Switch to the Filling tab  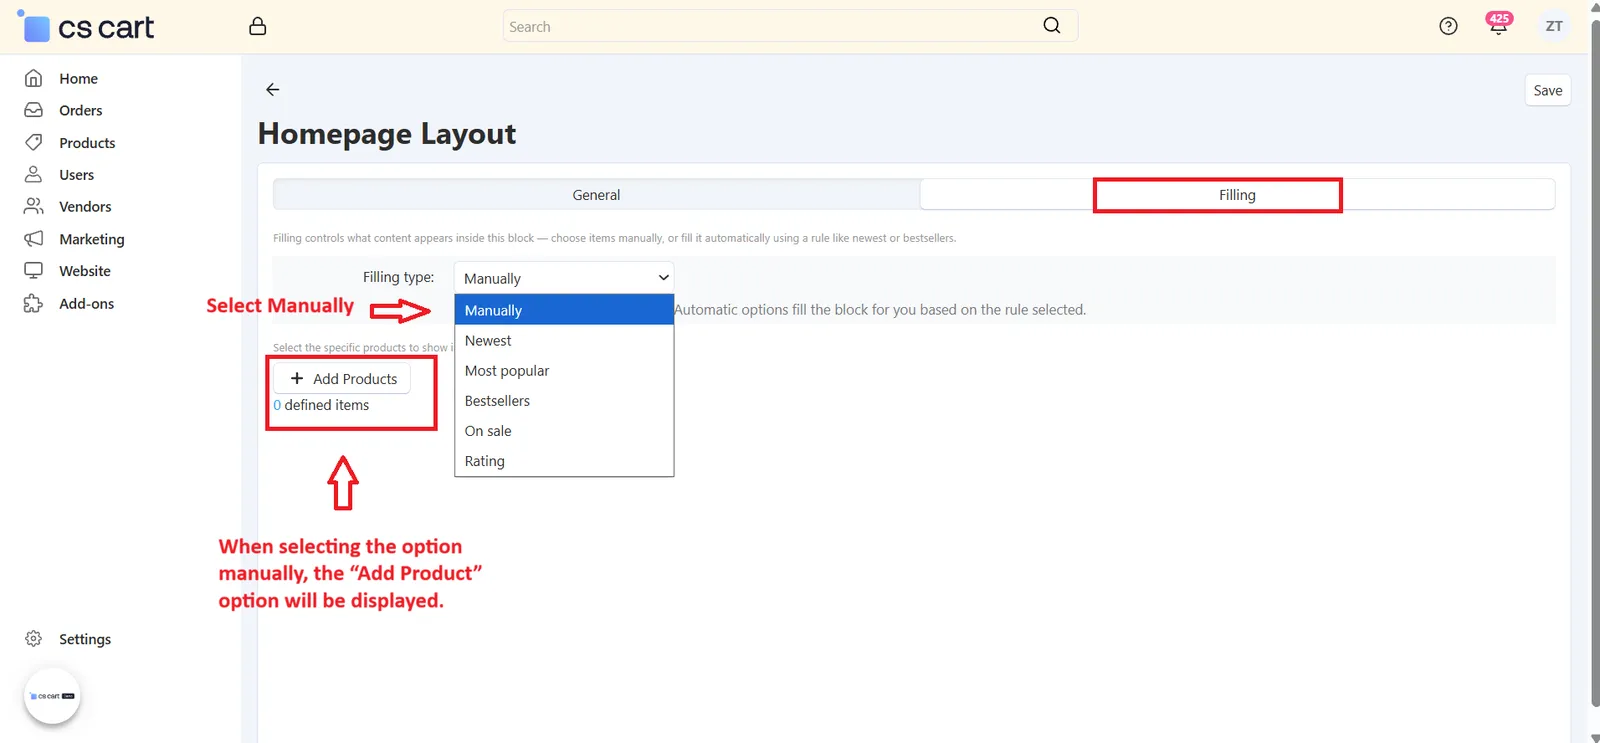click(x=1237, y=195)
